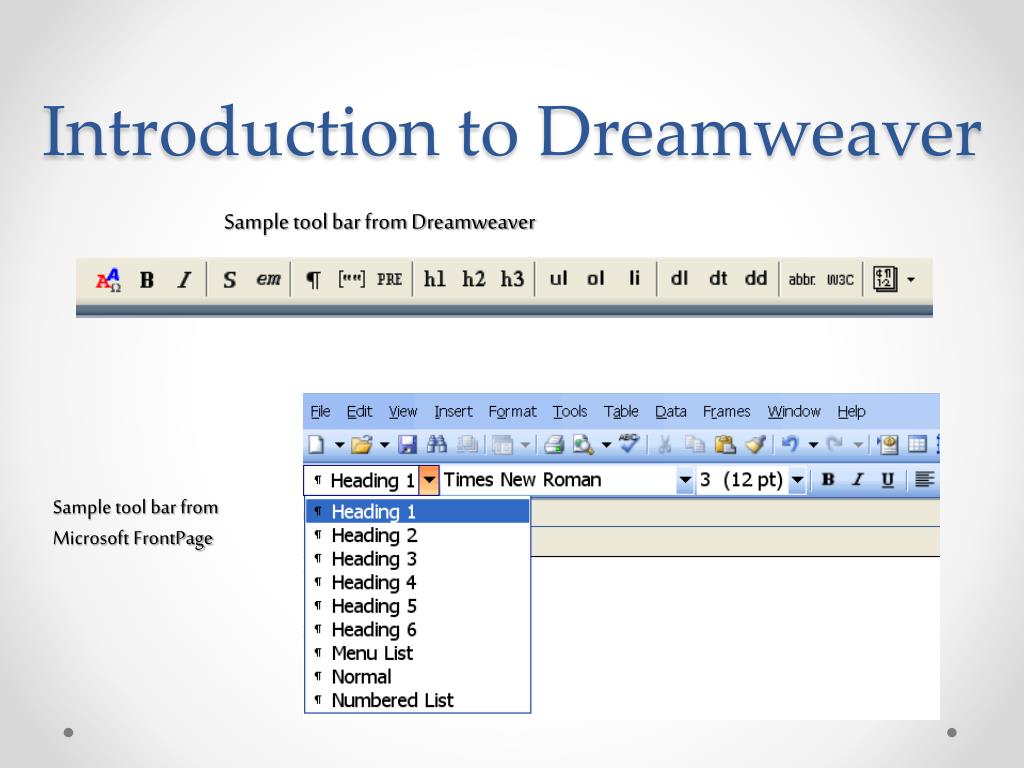Screen dimensions: 1024x768
Task: Open the Frames menu
Action: click(726, 411)
